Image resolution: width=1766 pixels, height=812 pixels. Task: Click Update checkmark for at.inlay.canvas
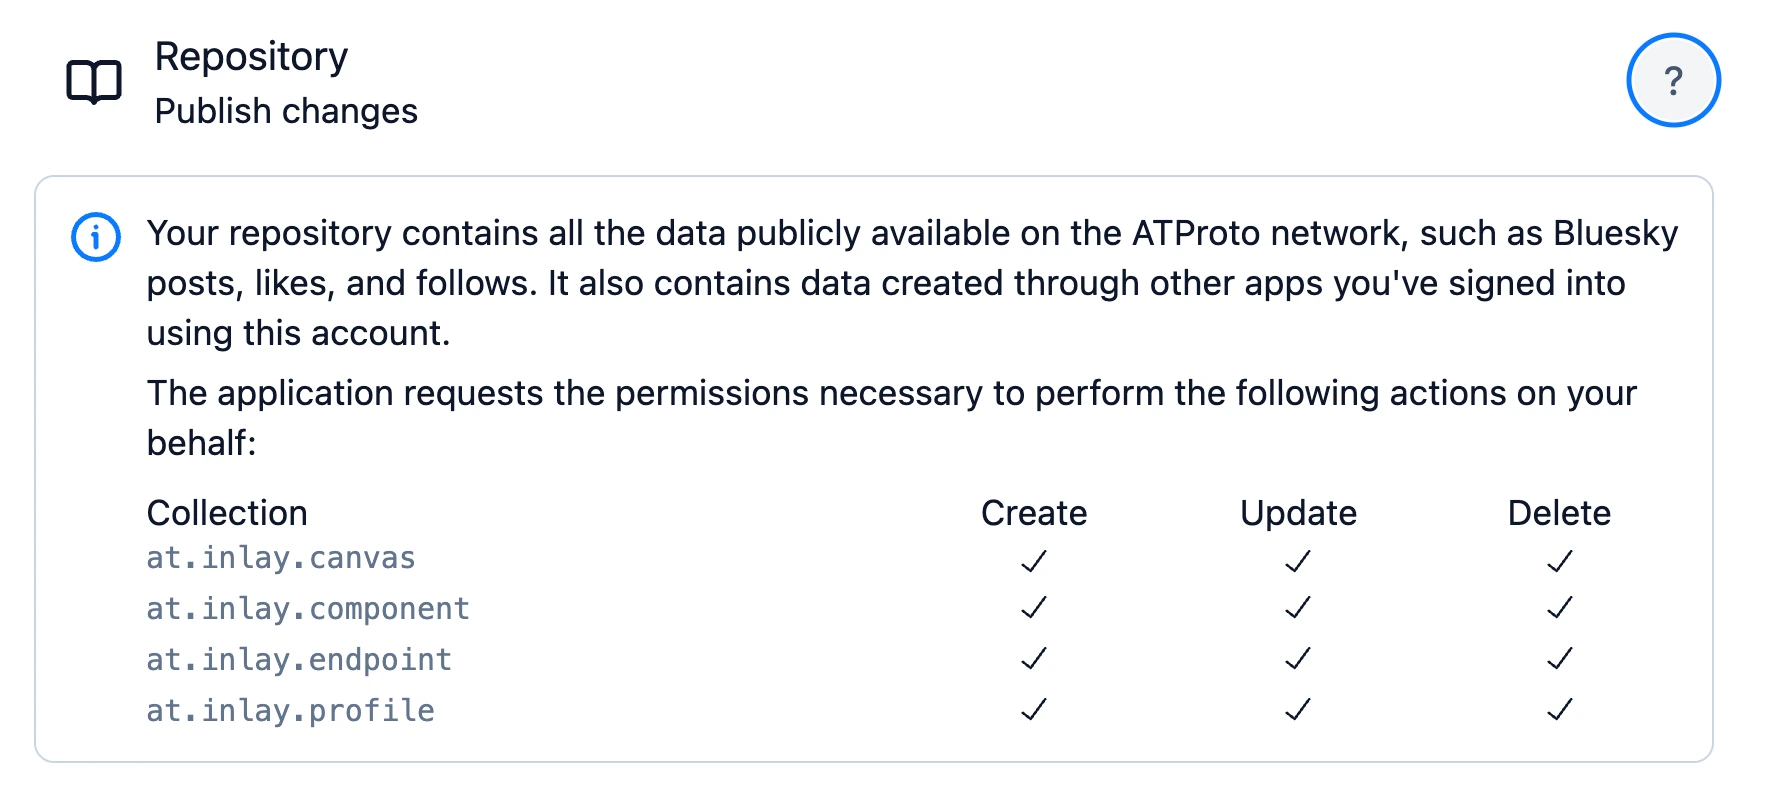tap(1298, 561)
